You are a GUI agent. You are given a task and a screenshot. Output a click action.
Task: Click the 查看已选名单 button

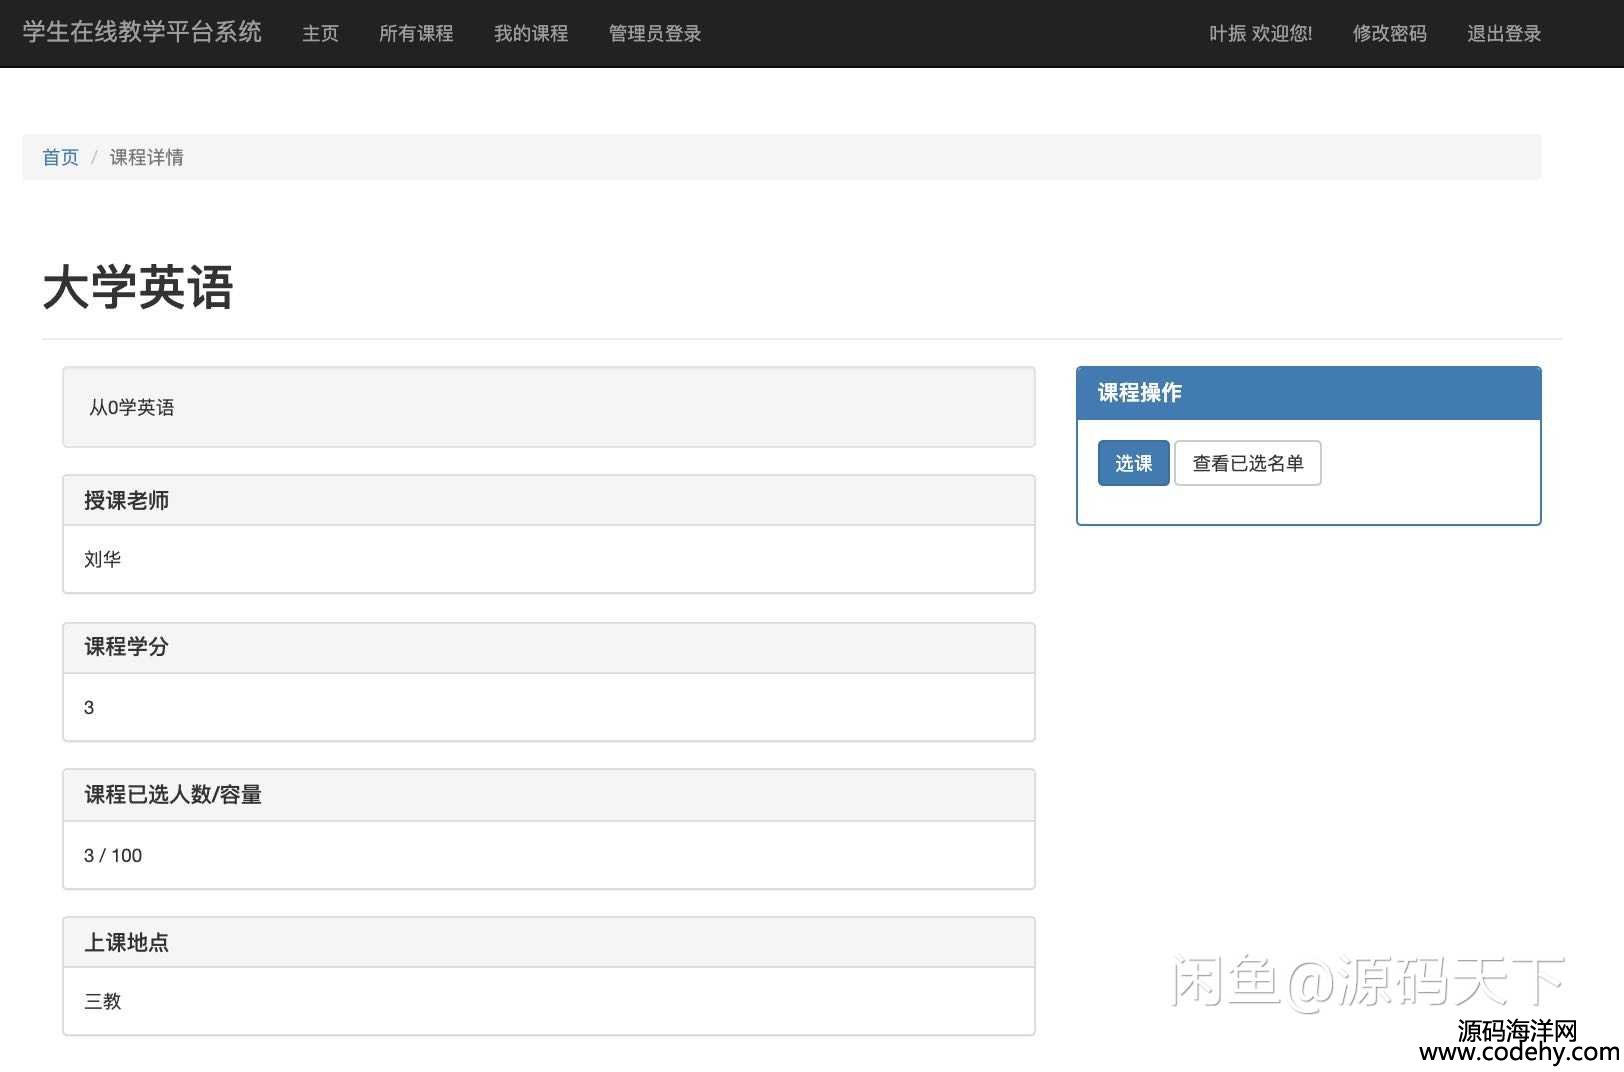1248,463
